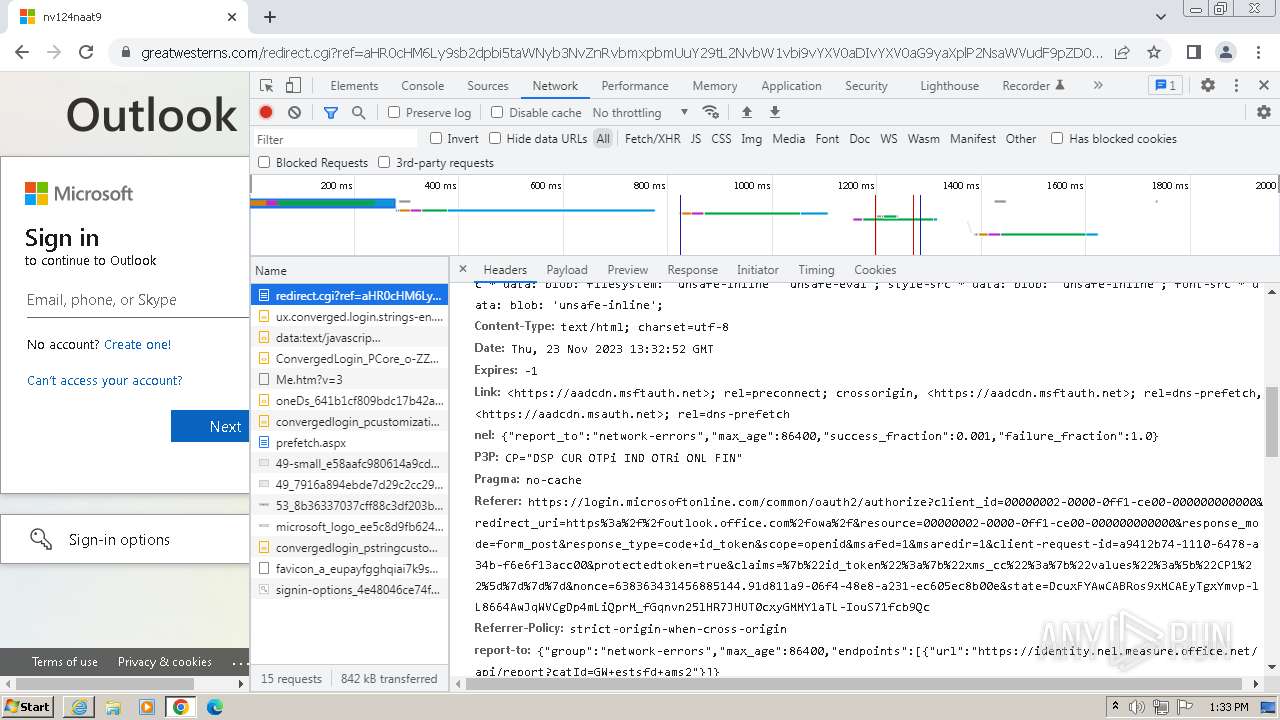Open the No throttling dropdown
The image size is (1280, 720).
(640, 112)
